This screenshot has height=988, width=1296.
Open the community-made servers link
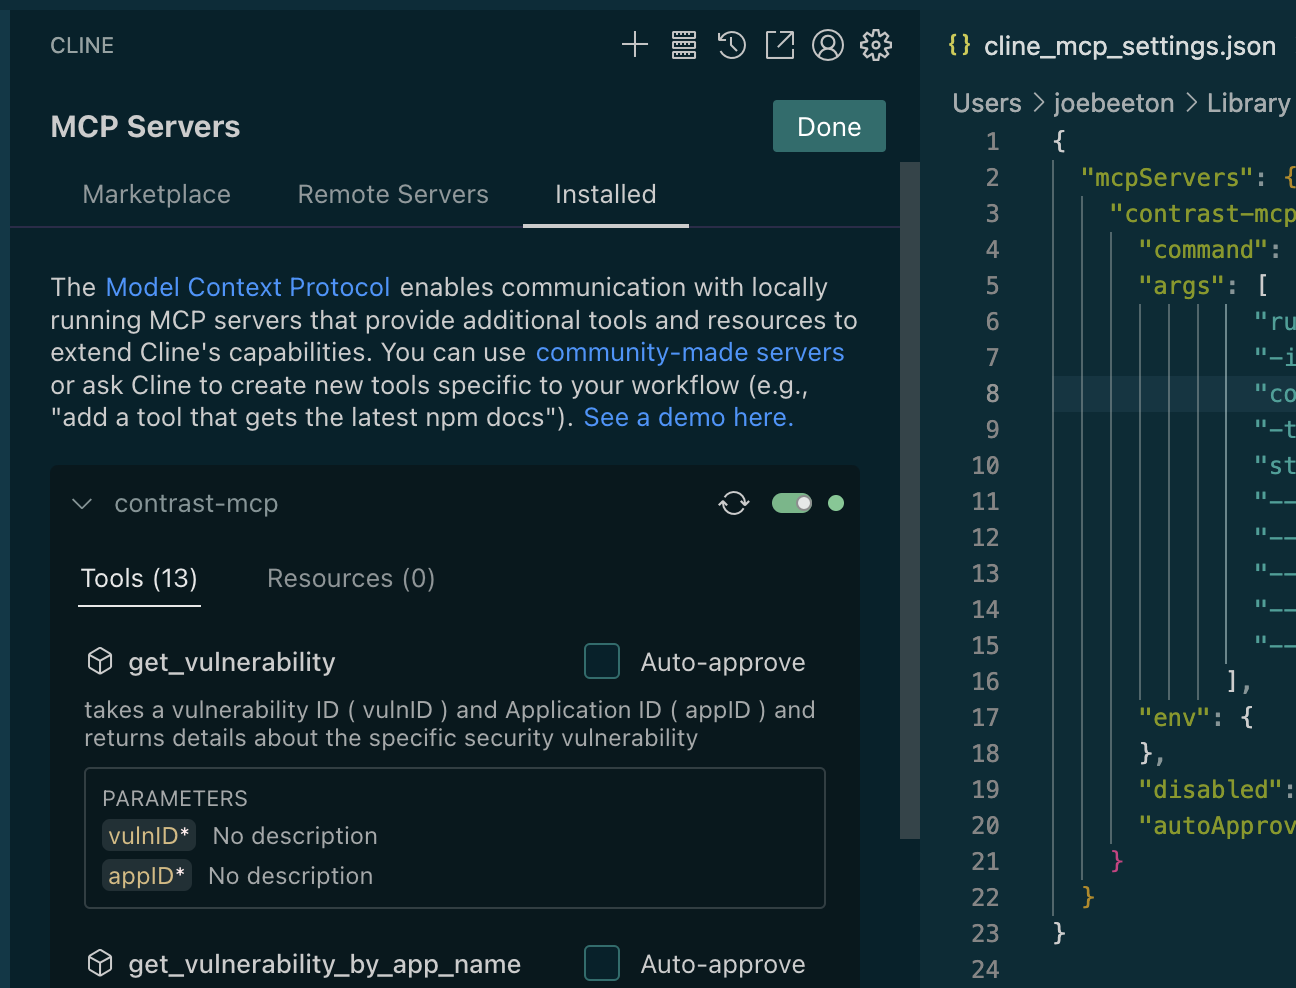(x=690, y=352)
